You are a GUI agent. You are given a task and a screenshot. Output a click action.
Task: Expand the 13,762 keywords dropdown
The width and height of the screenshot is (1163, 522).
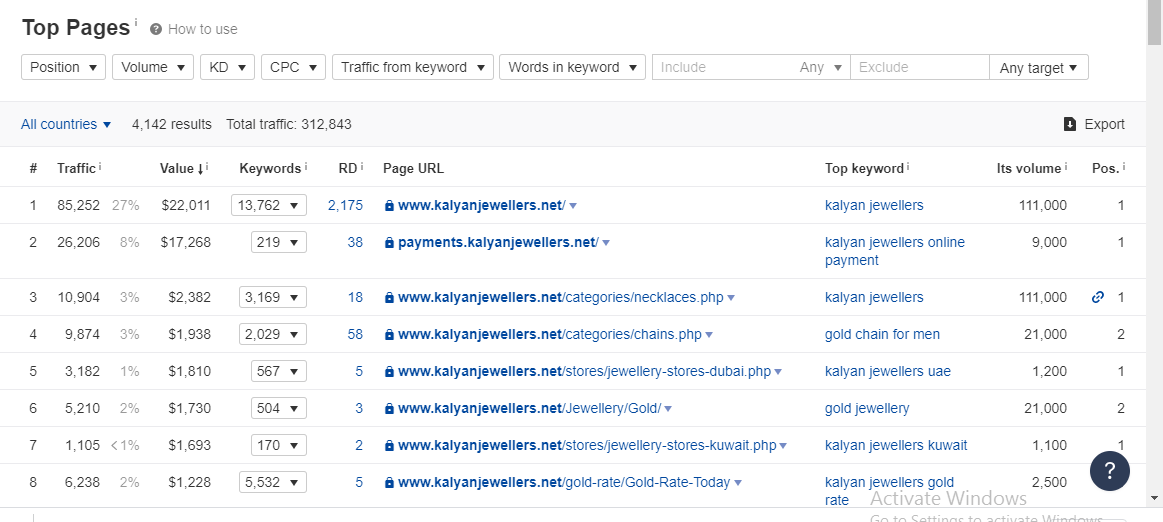pyautogui.click(x=268, y=205)
